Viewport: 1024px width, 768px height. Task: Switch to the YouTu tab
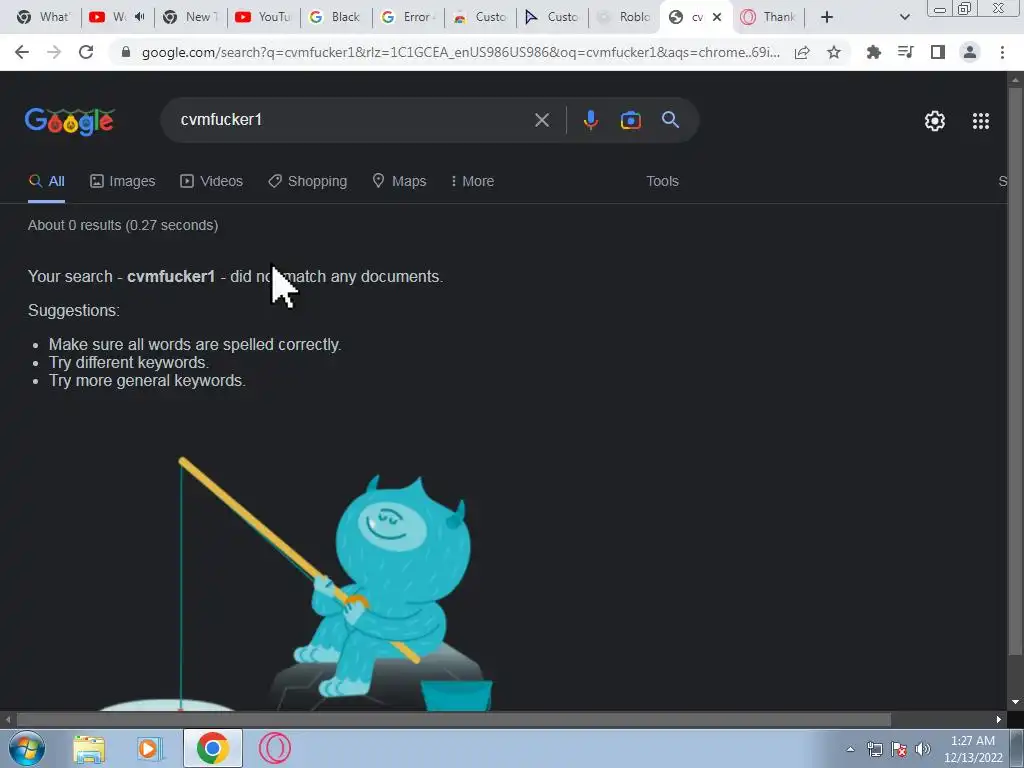(x=263, y=17)
